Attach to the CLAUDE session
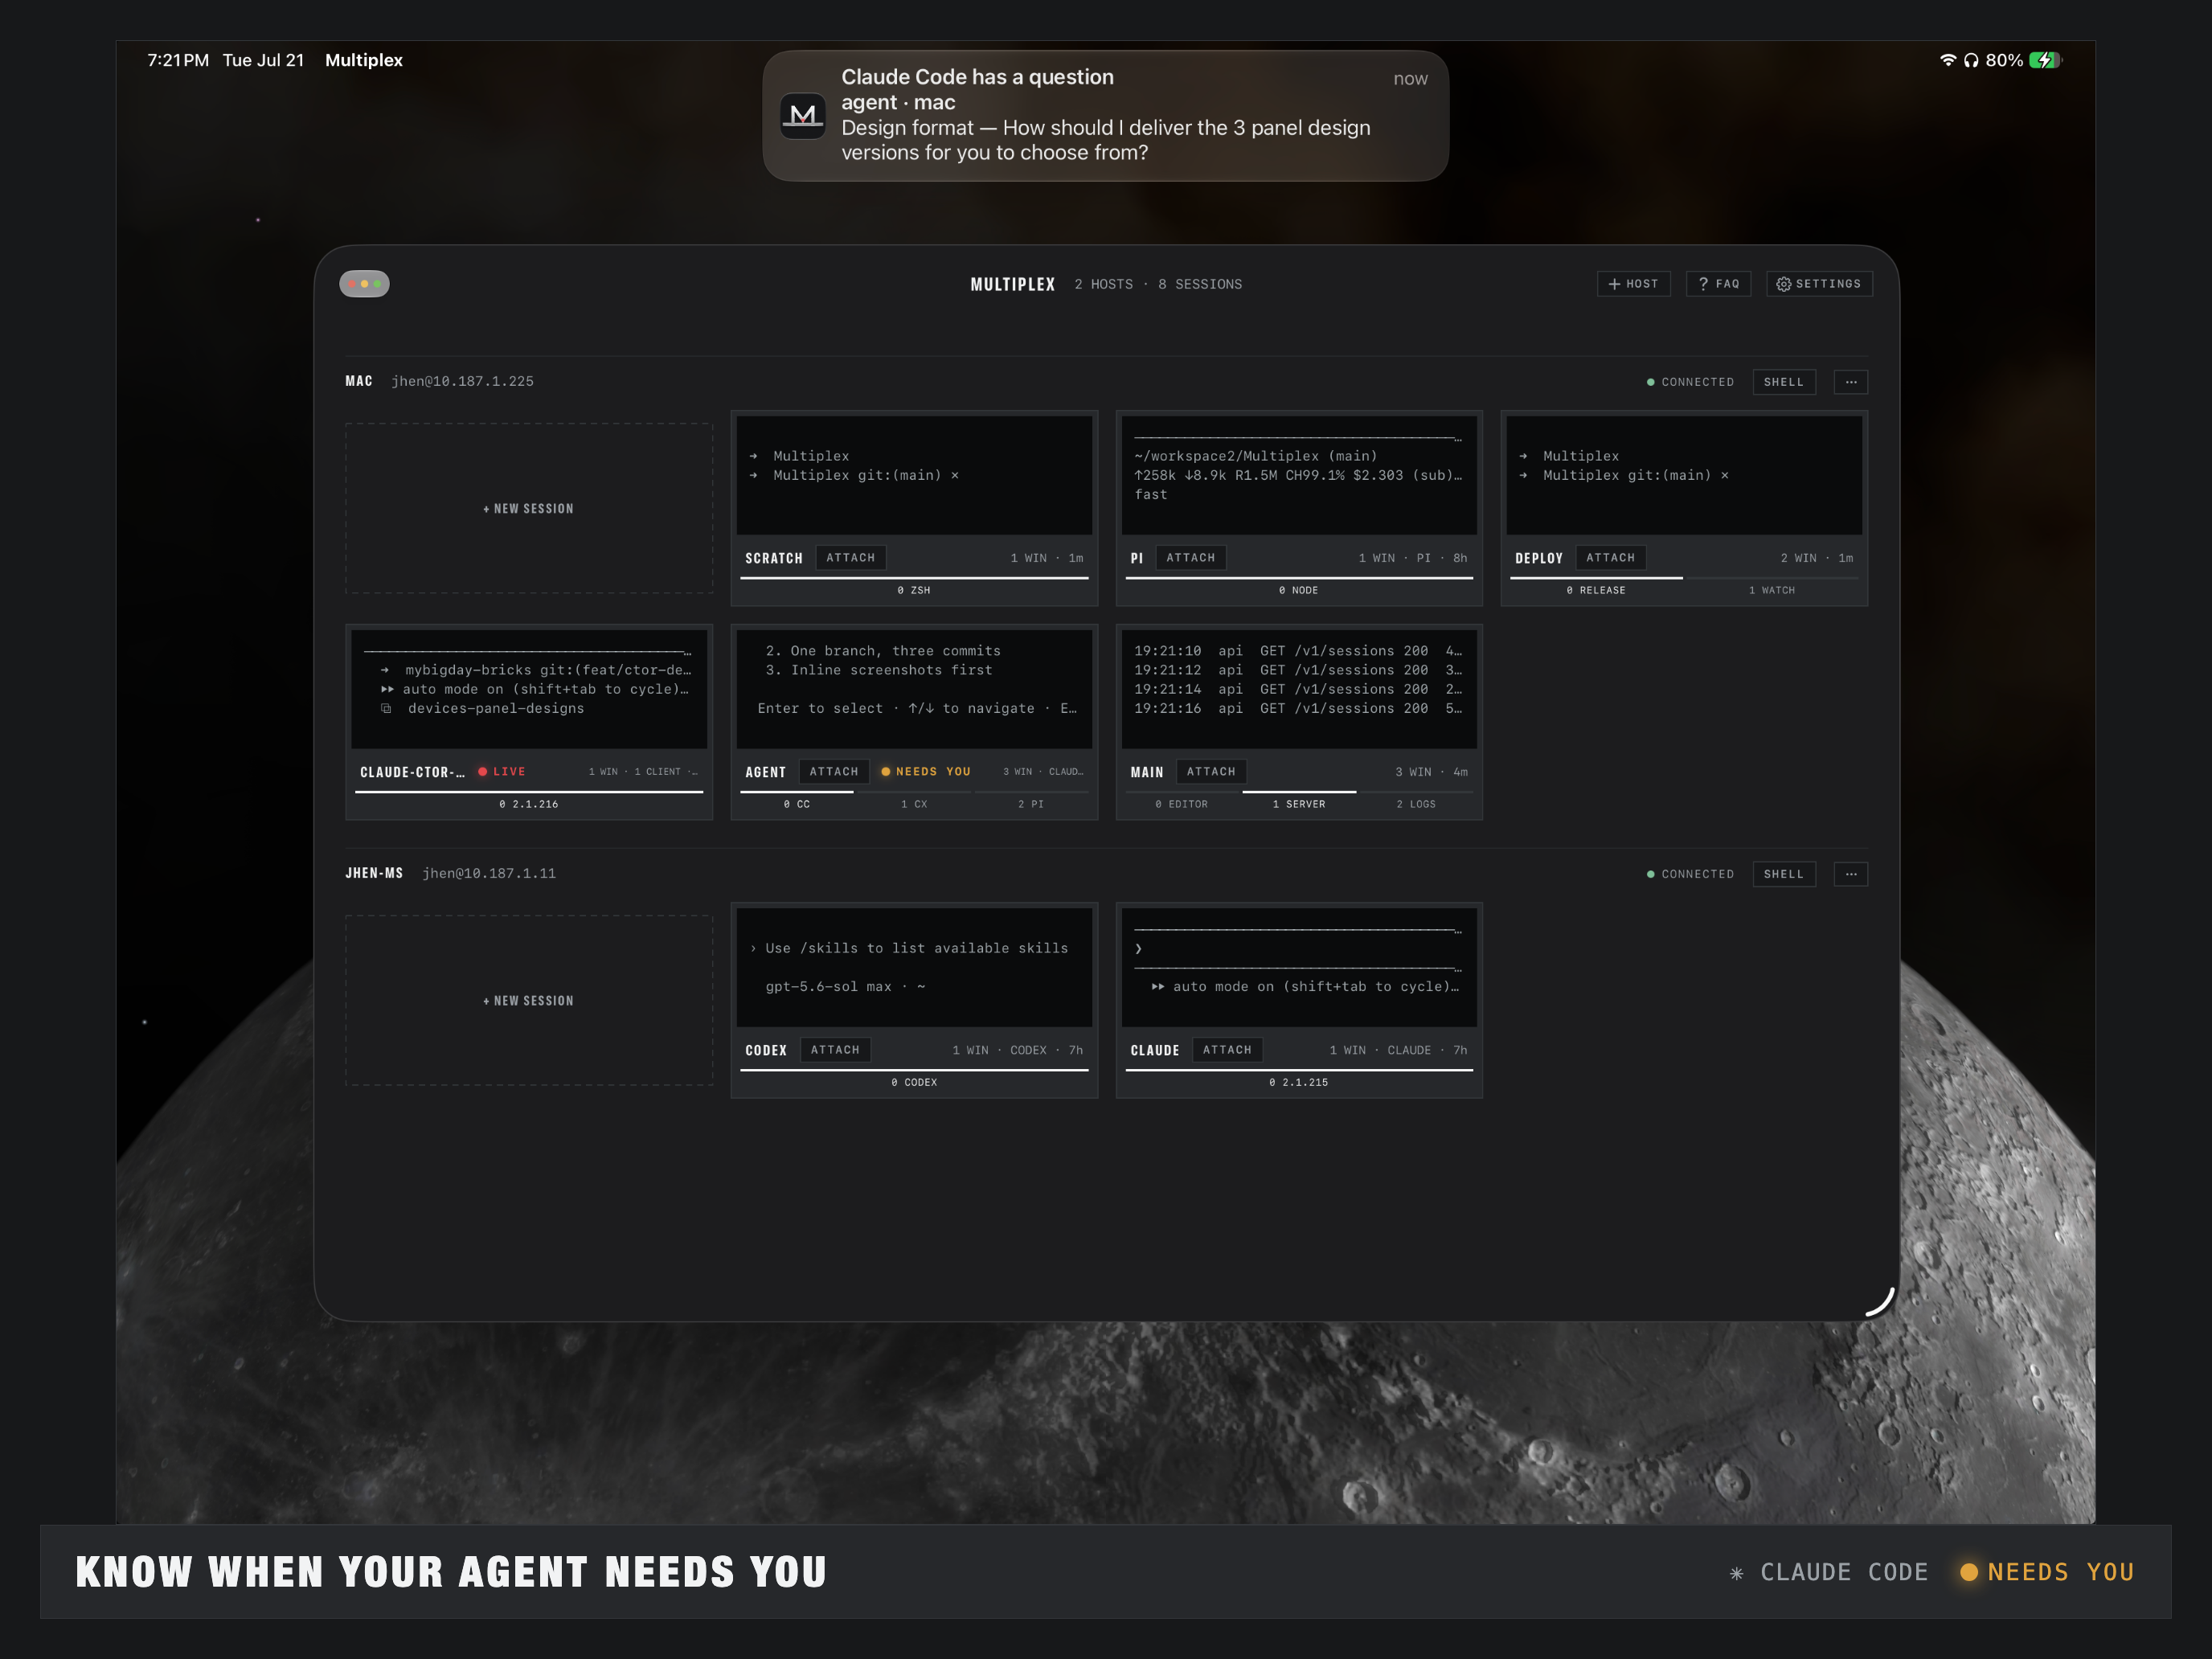Image resolution: width=2212 pixels, height=1659 pixels. [x=1227, y=1050]
